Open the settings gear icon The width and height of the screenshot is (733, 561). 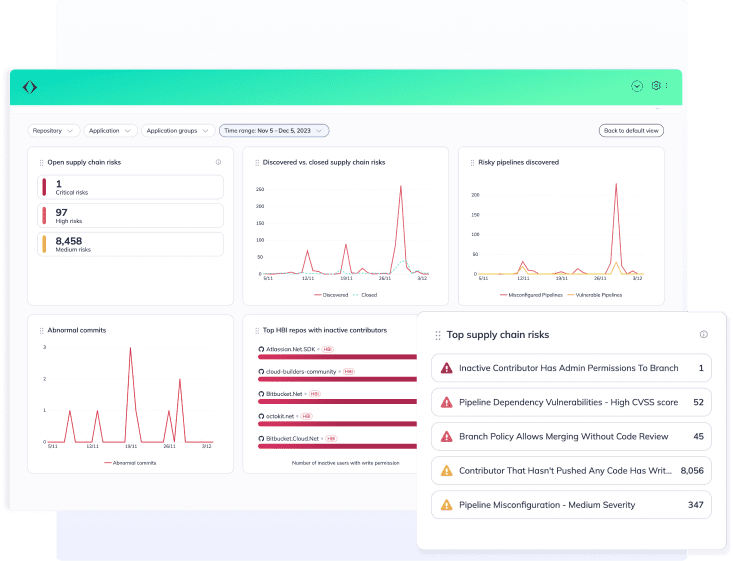[656, 86]
